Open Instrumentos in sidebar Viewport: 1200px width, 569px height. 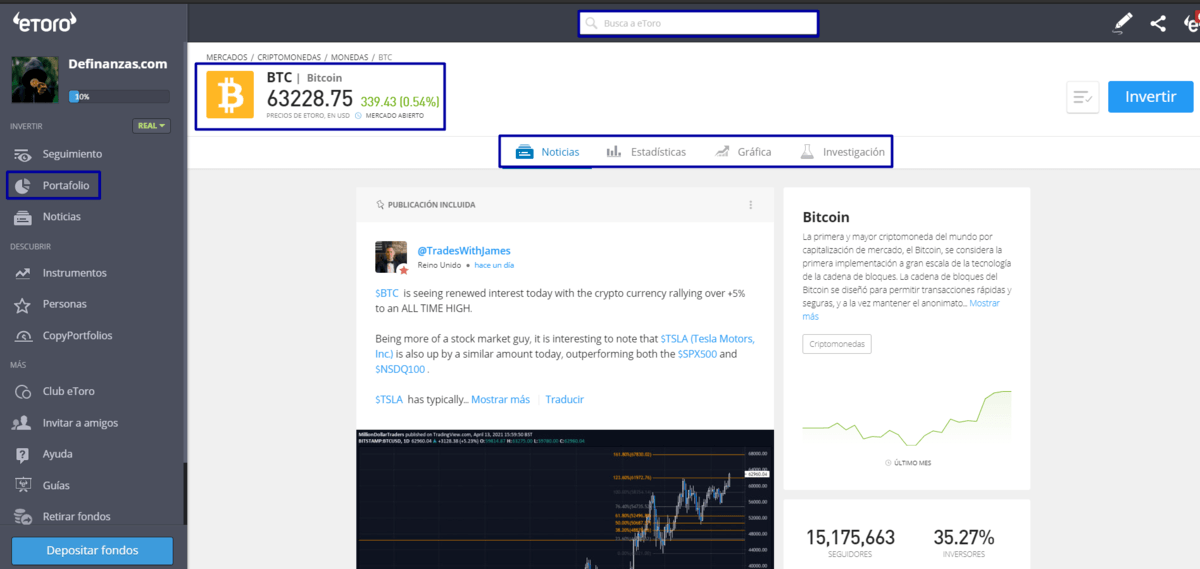[x=74, y=273]
